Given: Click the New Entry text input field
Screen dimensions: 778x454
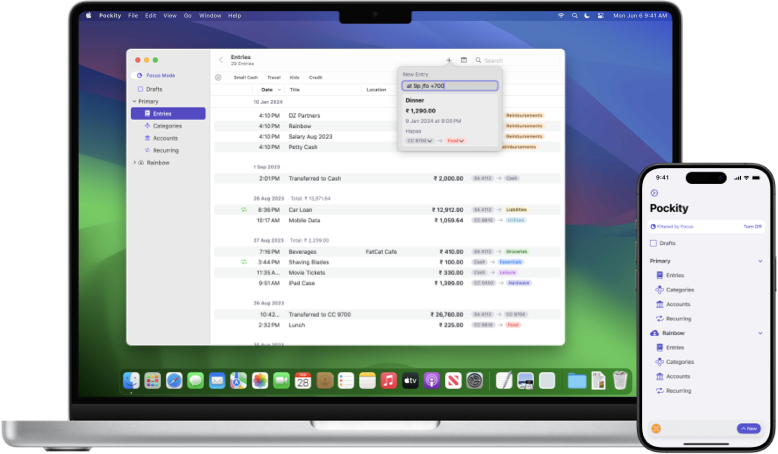Looking at the screenshot, I should (450, 86).
